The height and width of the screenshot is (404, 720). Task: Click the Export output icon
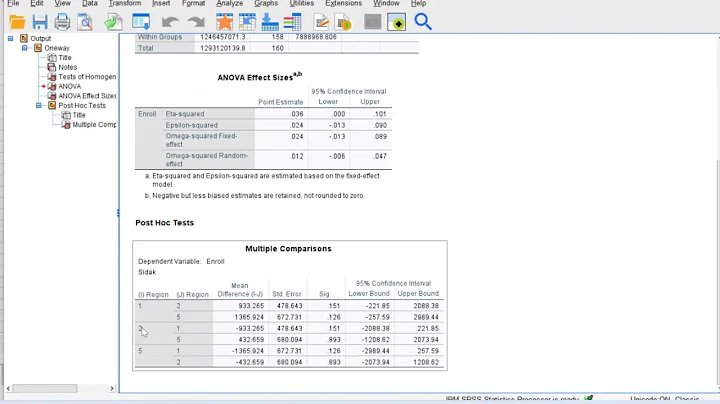tap(113, 22)
